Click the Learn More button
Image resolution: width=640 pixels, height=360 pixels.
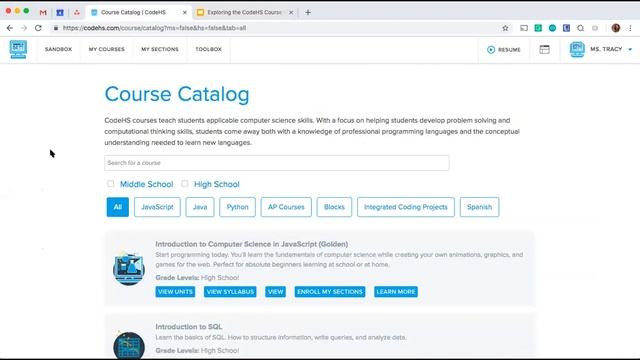coord(396,291)
